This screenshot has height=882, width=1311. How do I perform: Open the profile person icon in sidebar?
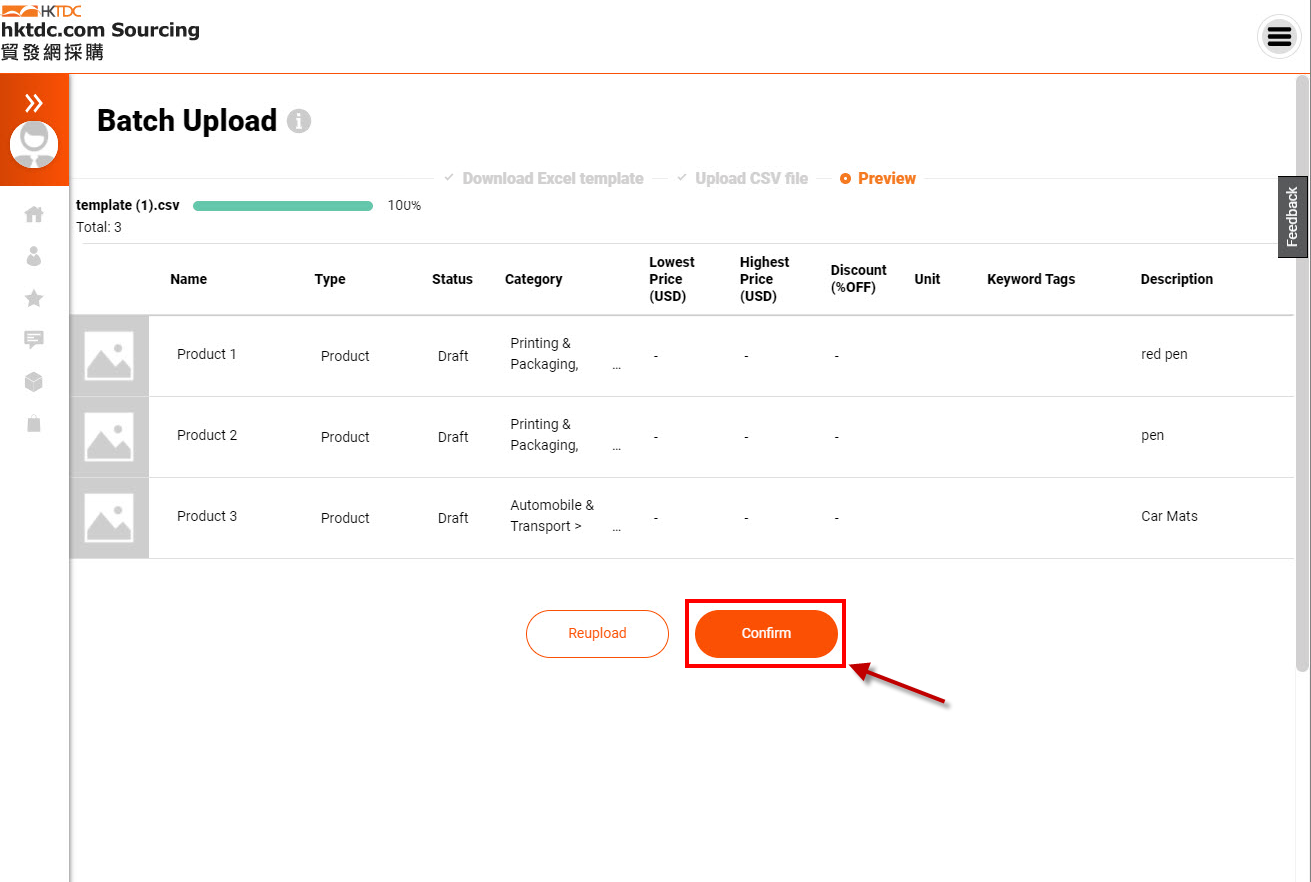pyautogui.click(x=34, y=256)
